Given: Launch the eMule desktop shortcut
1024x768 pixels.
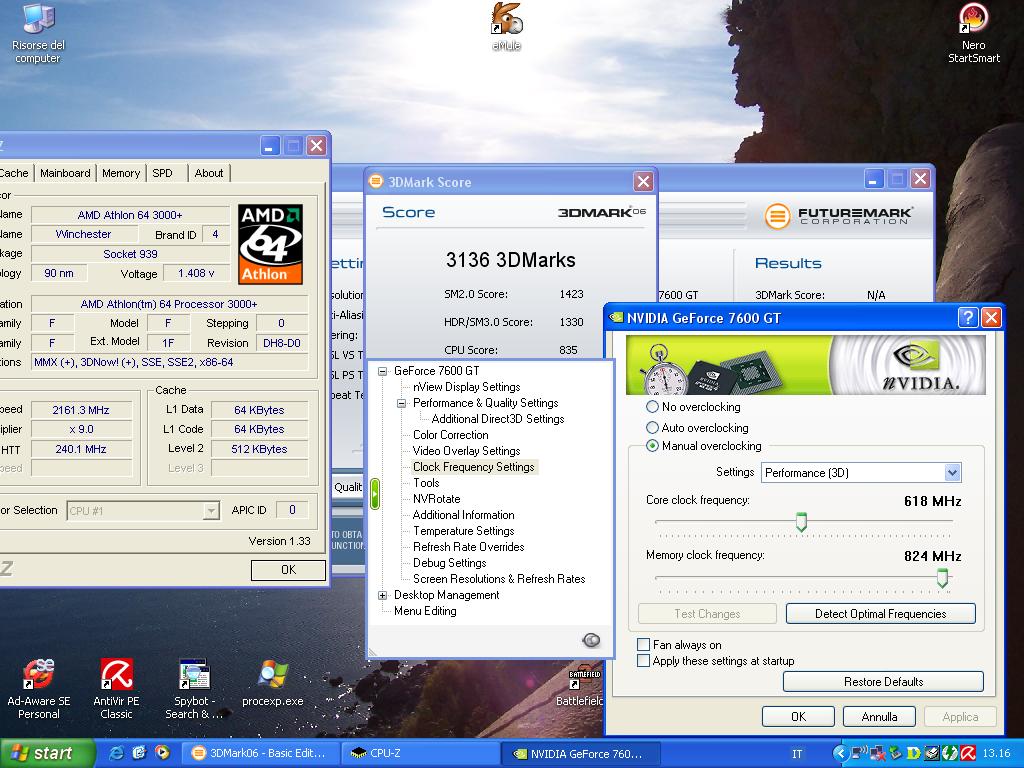Looking at the screenshot, I should [x=507, y=26].
